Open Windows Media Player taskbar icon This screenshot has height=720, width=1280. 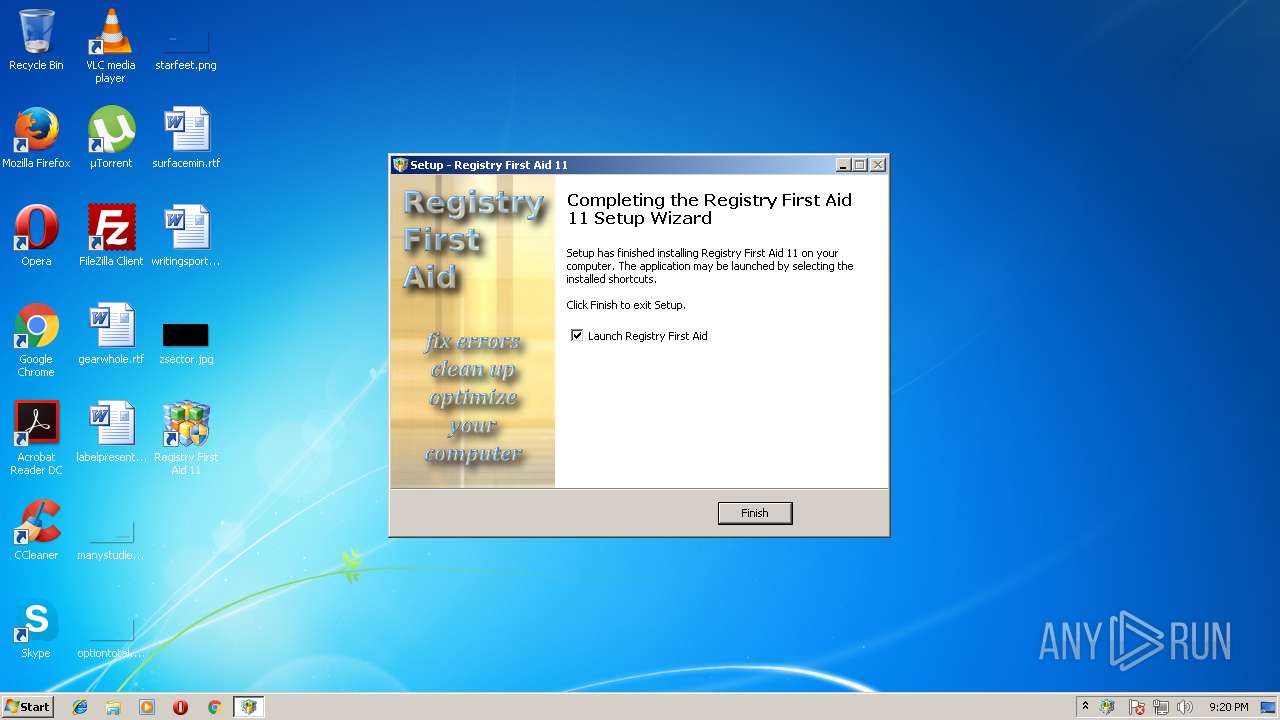pyautogui.click(x=147, y=707)
